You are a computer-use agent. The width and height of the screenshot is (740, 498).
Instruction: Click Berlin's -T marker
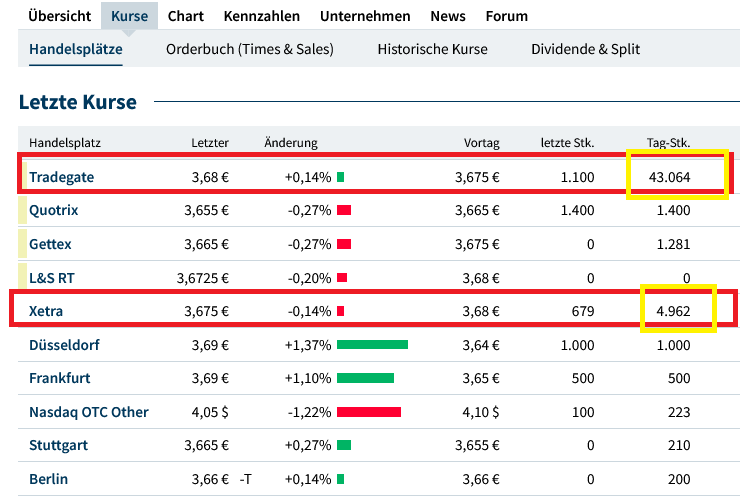[245, 479]
